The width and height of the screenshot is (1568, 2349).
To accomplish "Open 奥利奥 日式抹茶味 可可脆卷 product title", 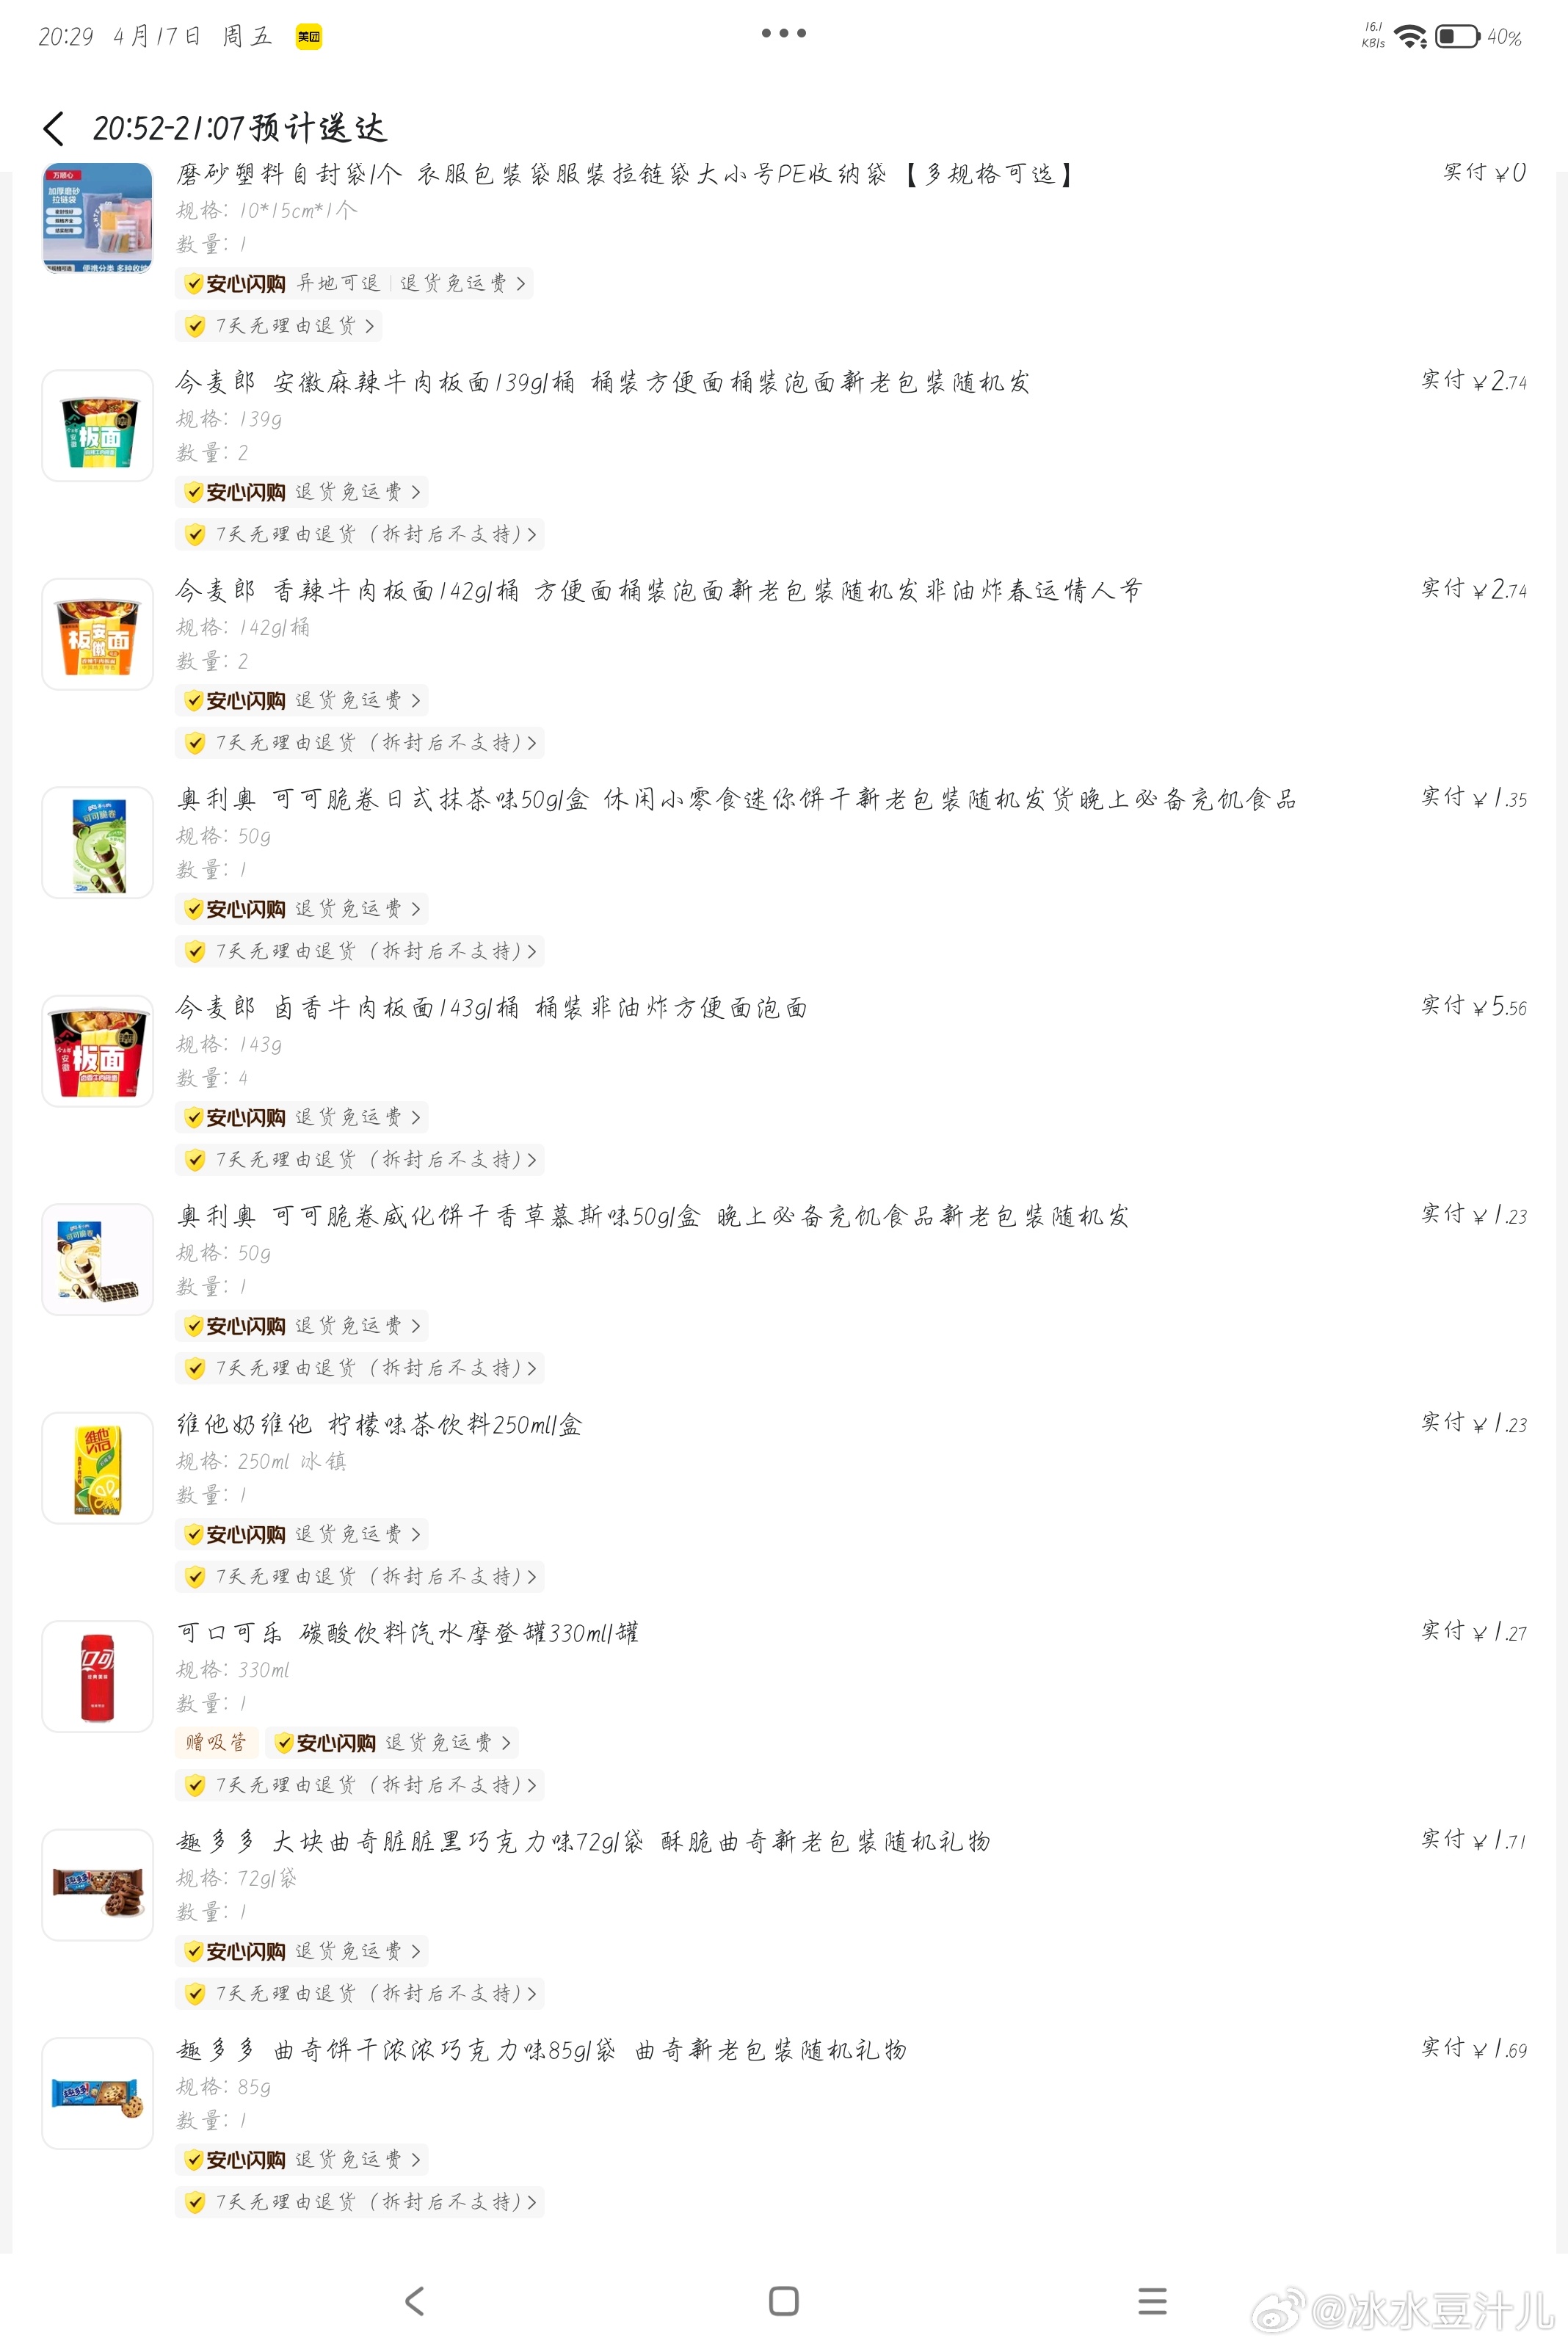I will pyautogui.click(x=736, y=799).
